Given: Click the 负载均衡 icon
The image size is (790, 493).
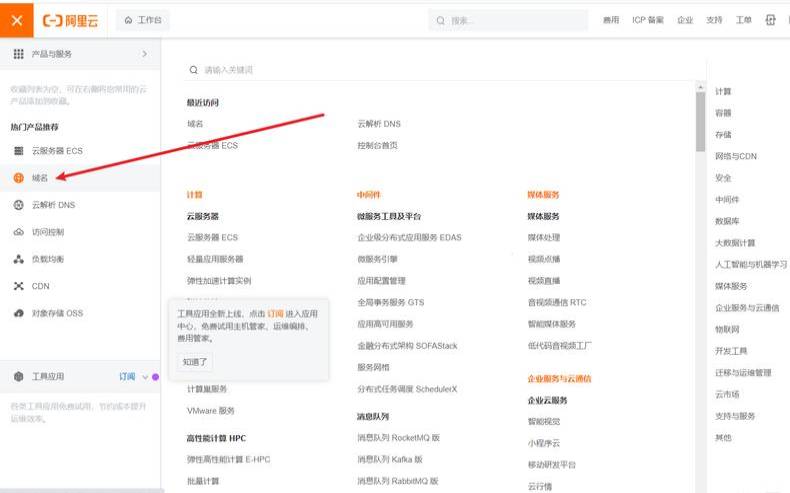Looking at the screenshot, I should pyautogui.click(x=19, y=259).
